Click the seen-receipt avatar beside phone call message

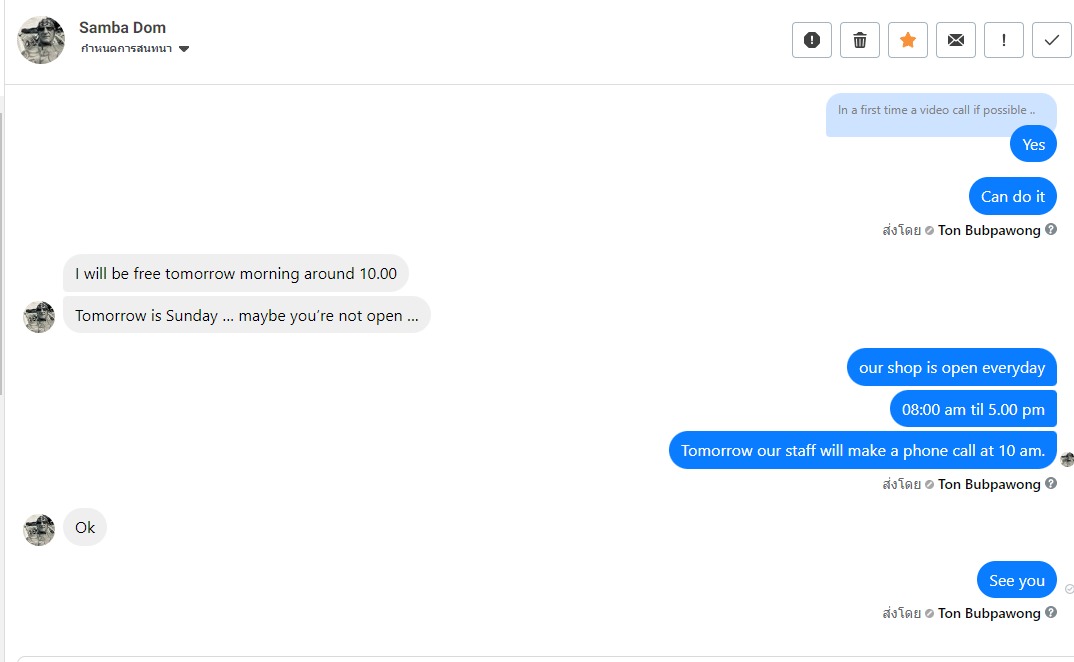(x=1067, y=459)
